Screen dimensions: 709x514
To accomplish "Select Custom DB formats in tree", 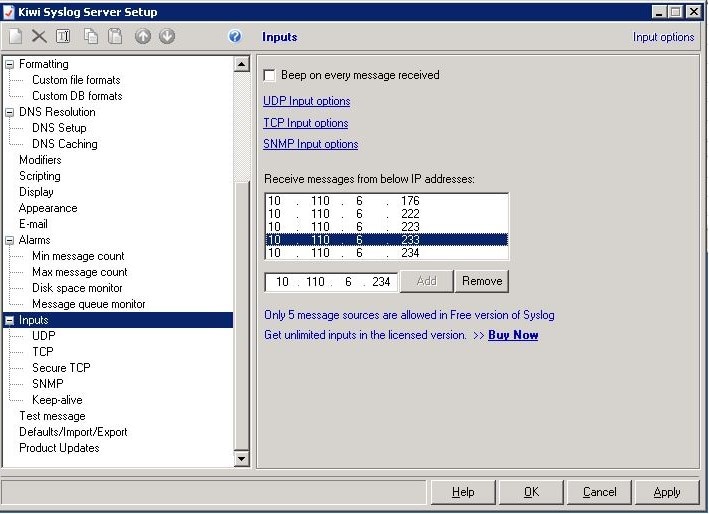I will pos(77,96).
